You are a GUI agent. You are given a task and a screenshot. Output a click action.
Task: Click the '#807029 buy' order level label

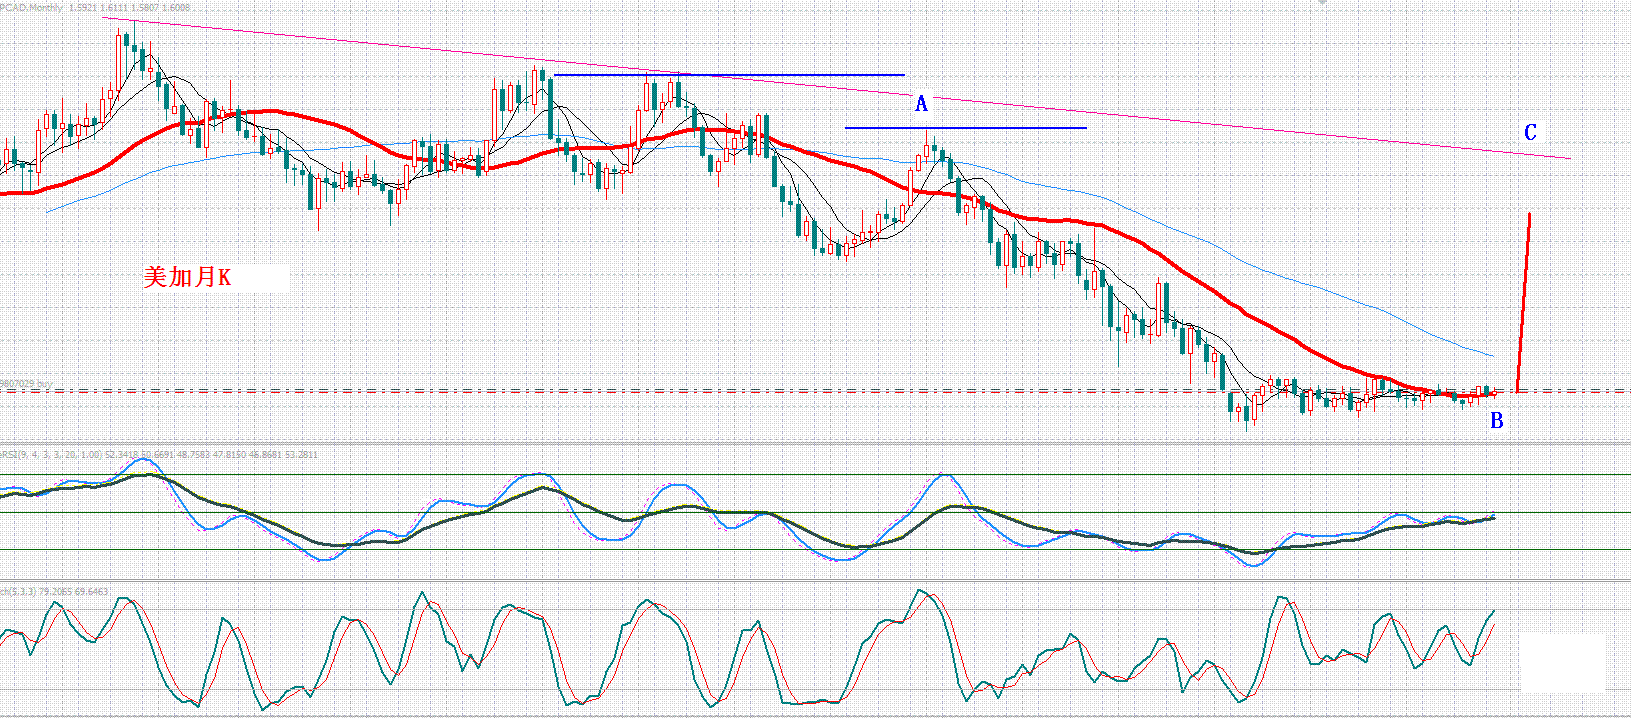pos(26,383)
